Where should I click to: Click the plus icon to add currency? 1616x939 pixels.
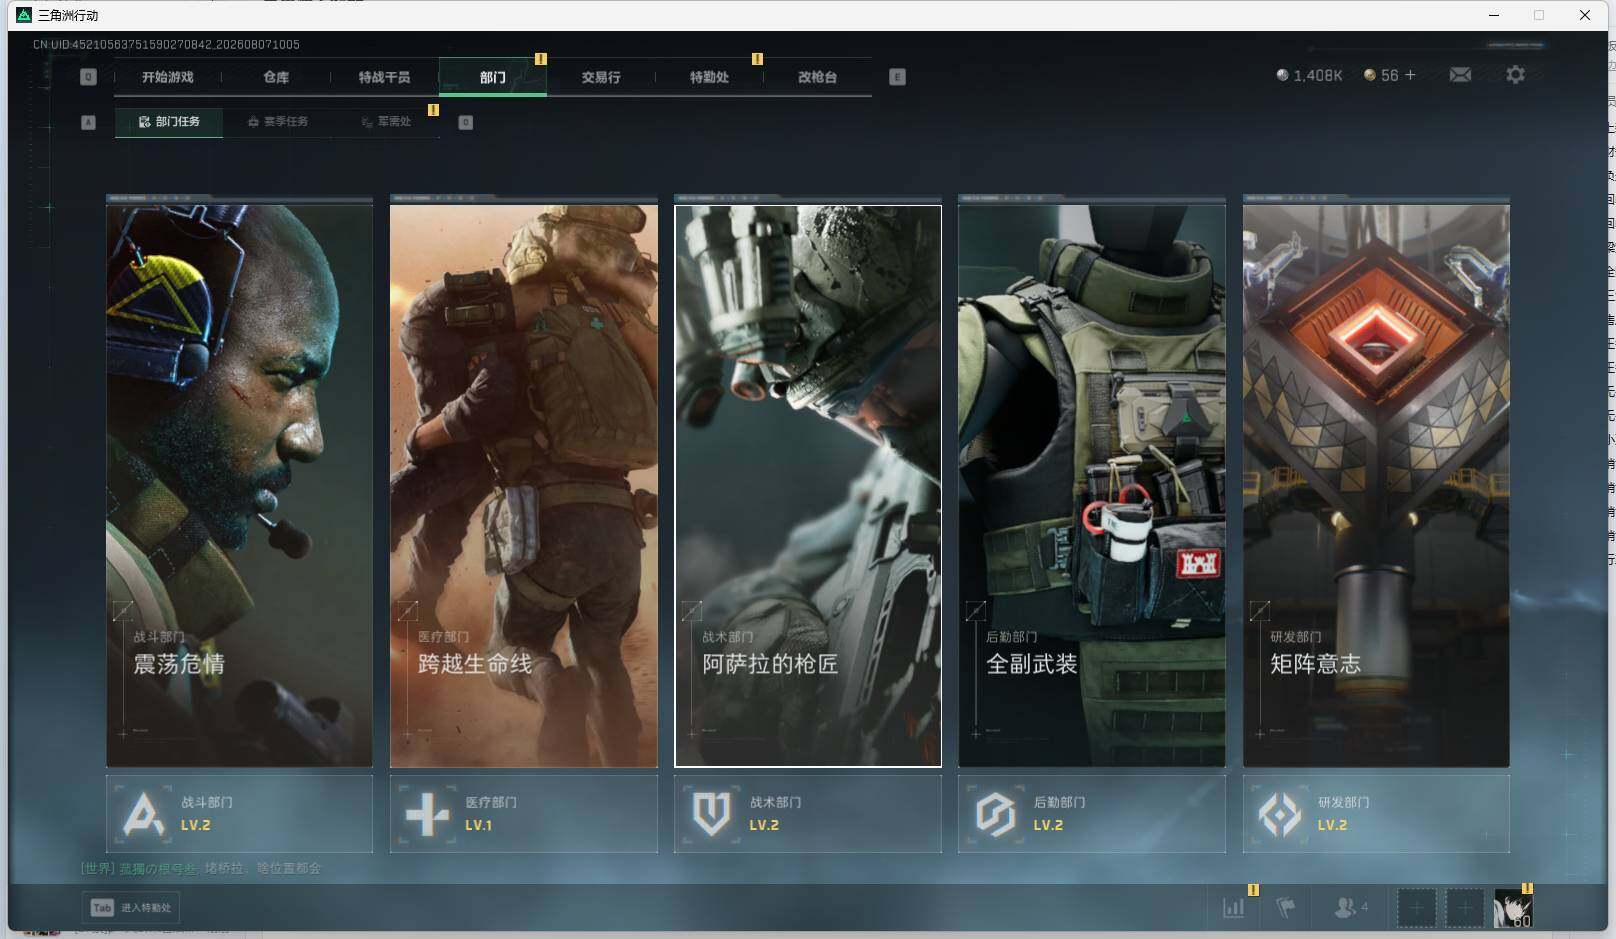1410,75
